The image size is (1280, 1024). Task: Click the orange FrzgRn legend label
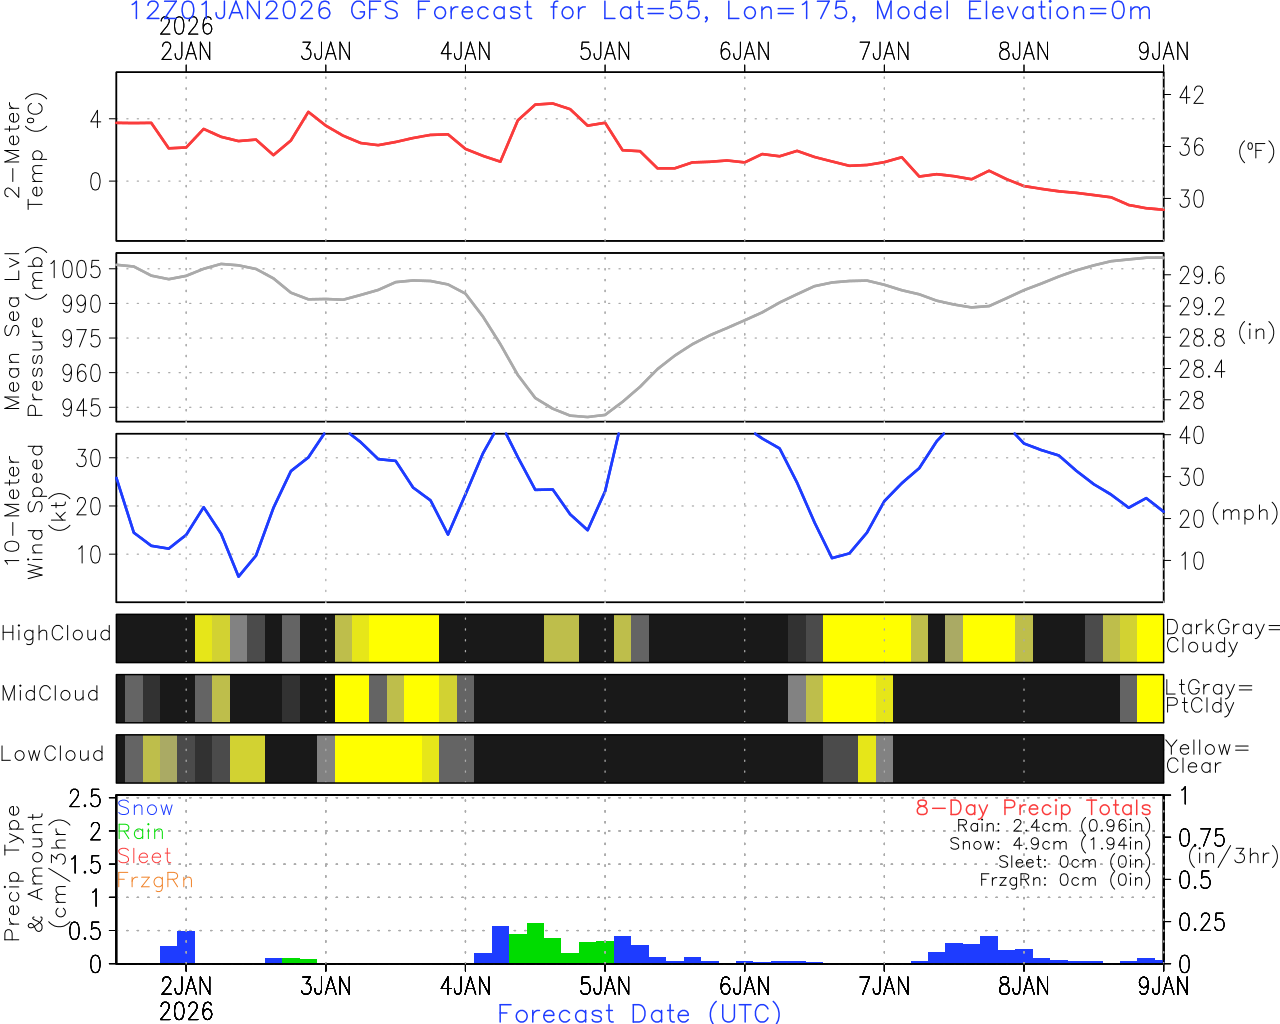point(154,880)
